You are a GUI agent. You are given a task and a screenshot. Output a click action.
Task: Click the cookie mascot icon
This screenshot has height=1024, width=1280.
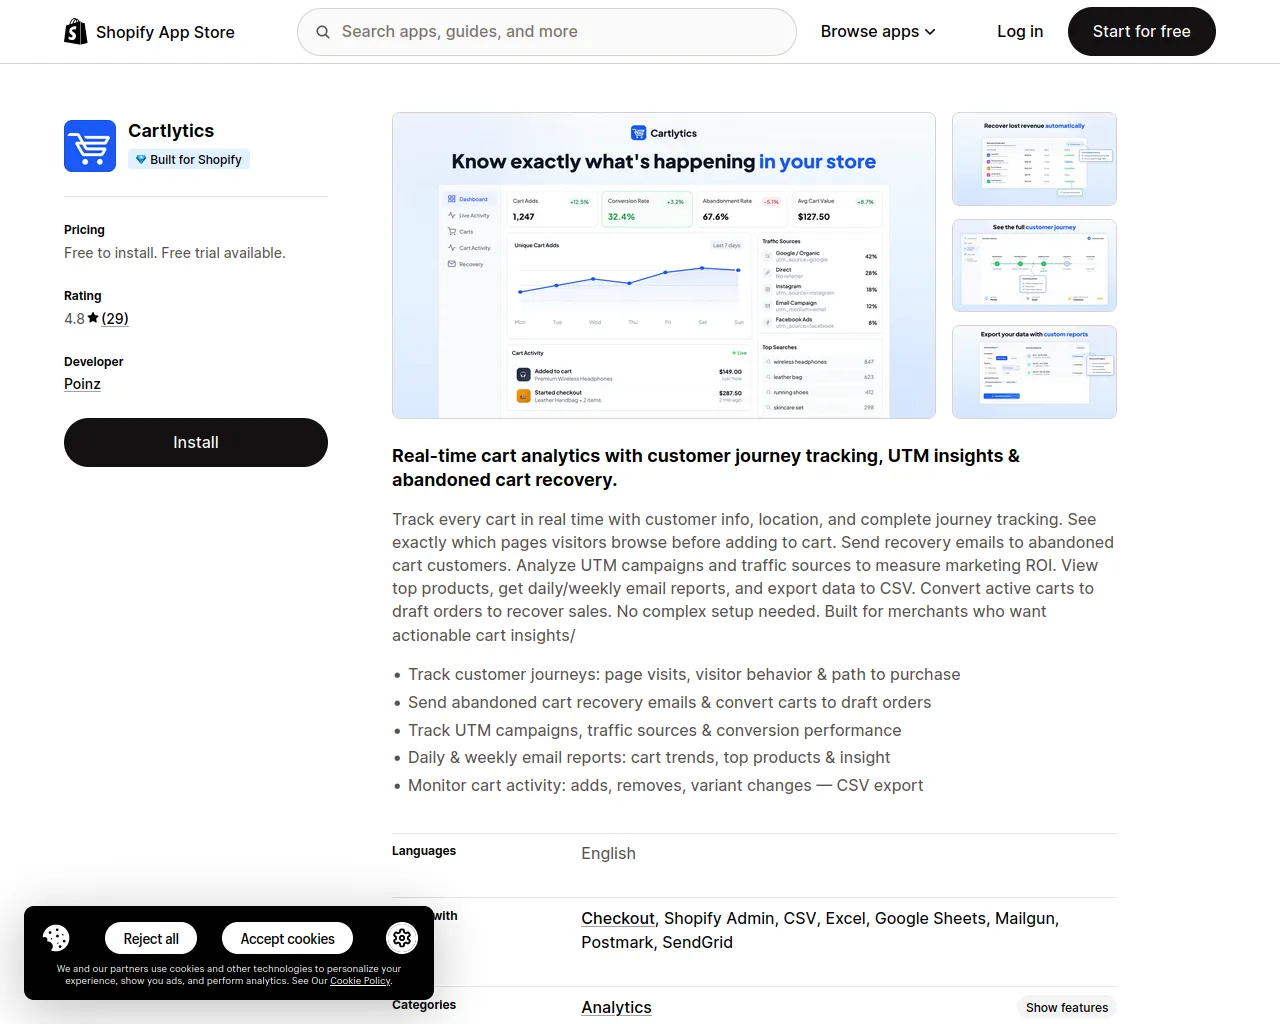pyautogui.click(x=55, y=938)
